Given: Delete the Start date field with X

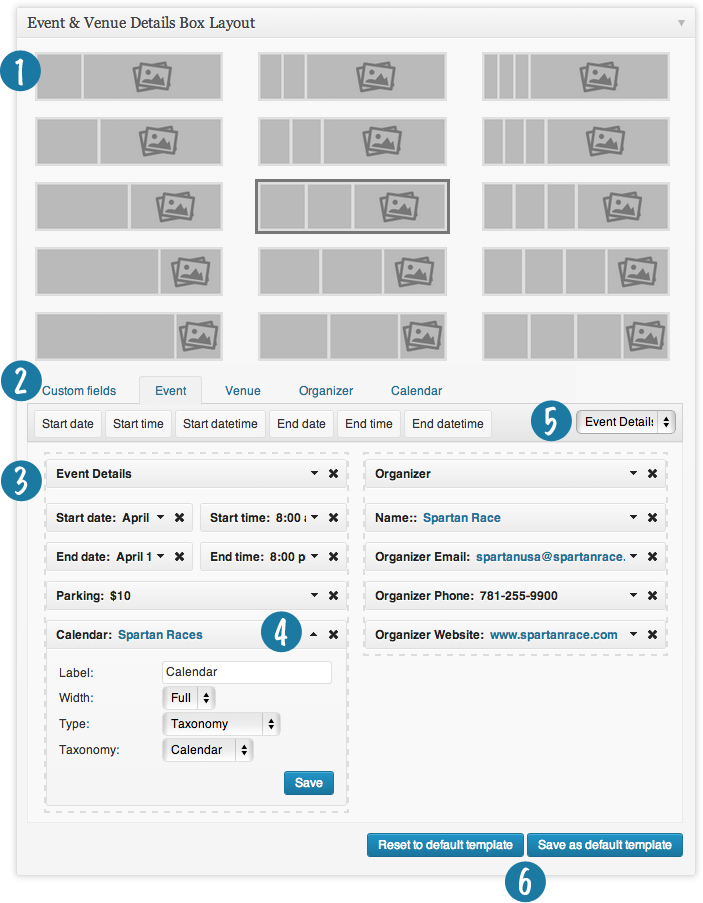Looking at the screenshot, I should [x=179, y=518].
